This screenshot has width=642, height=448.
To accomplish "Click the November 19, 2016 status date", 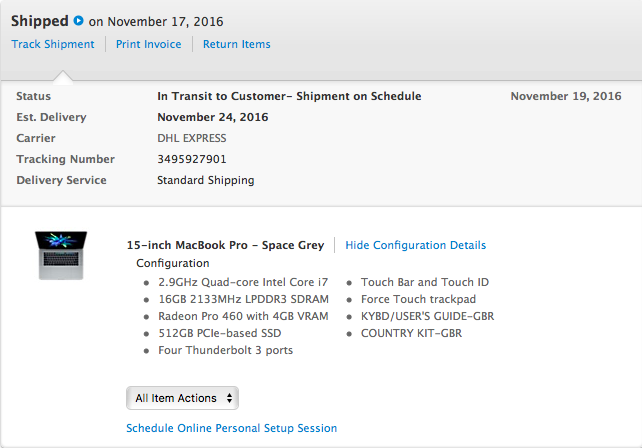I will [566, 96].
